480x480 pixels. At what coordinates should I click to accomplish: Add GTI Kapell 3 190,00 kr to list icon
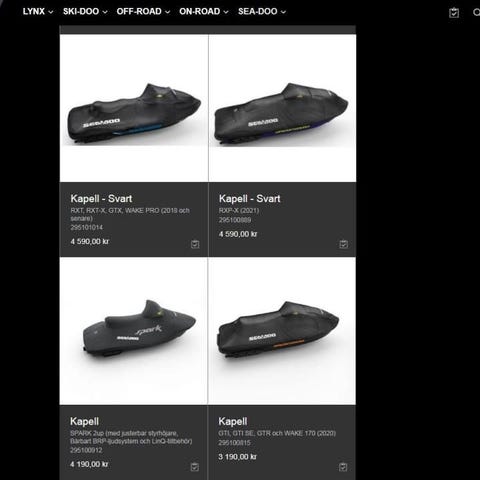pos(343,467)
